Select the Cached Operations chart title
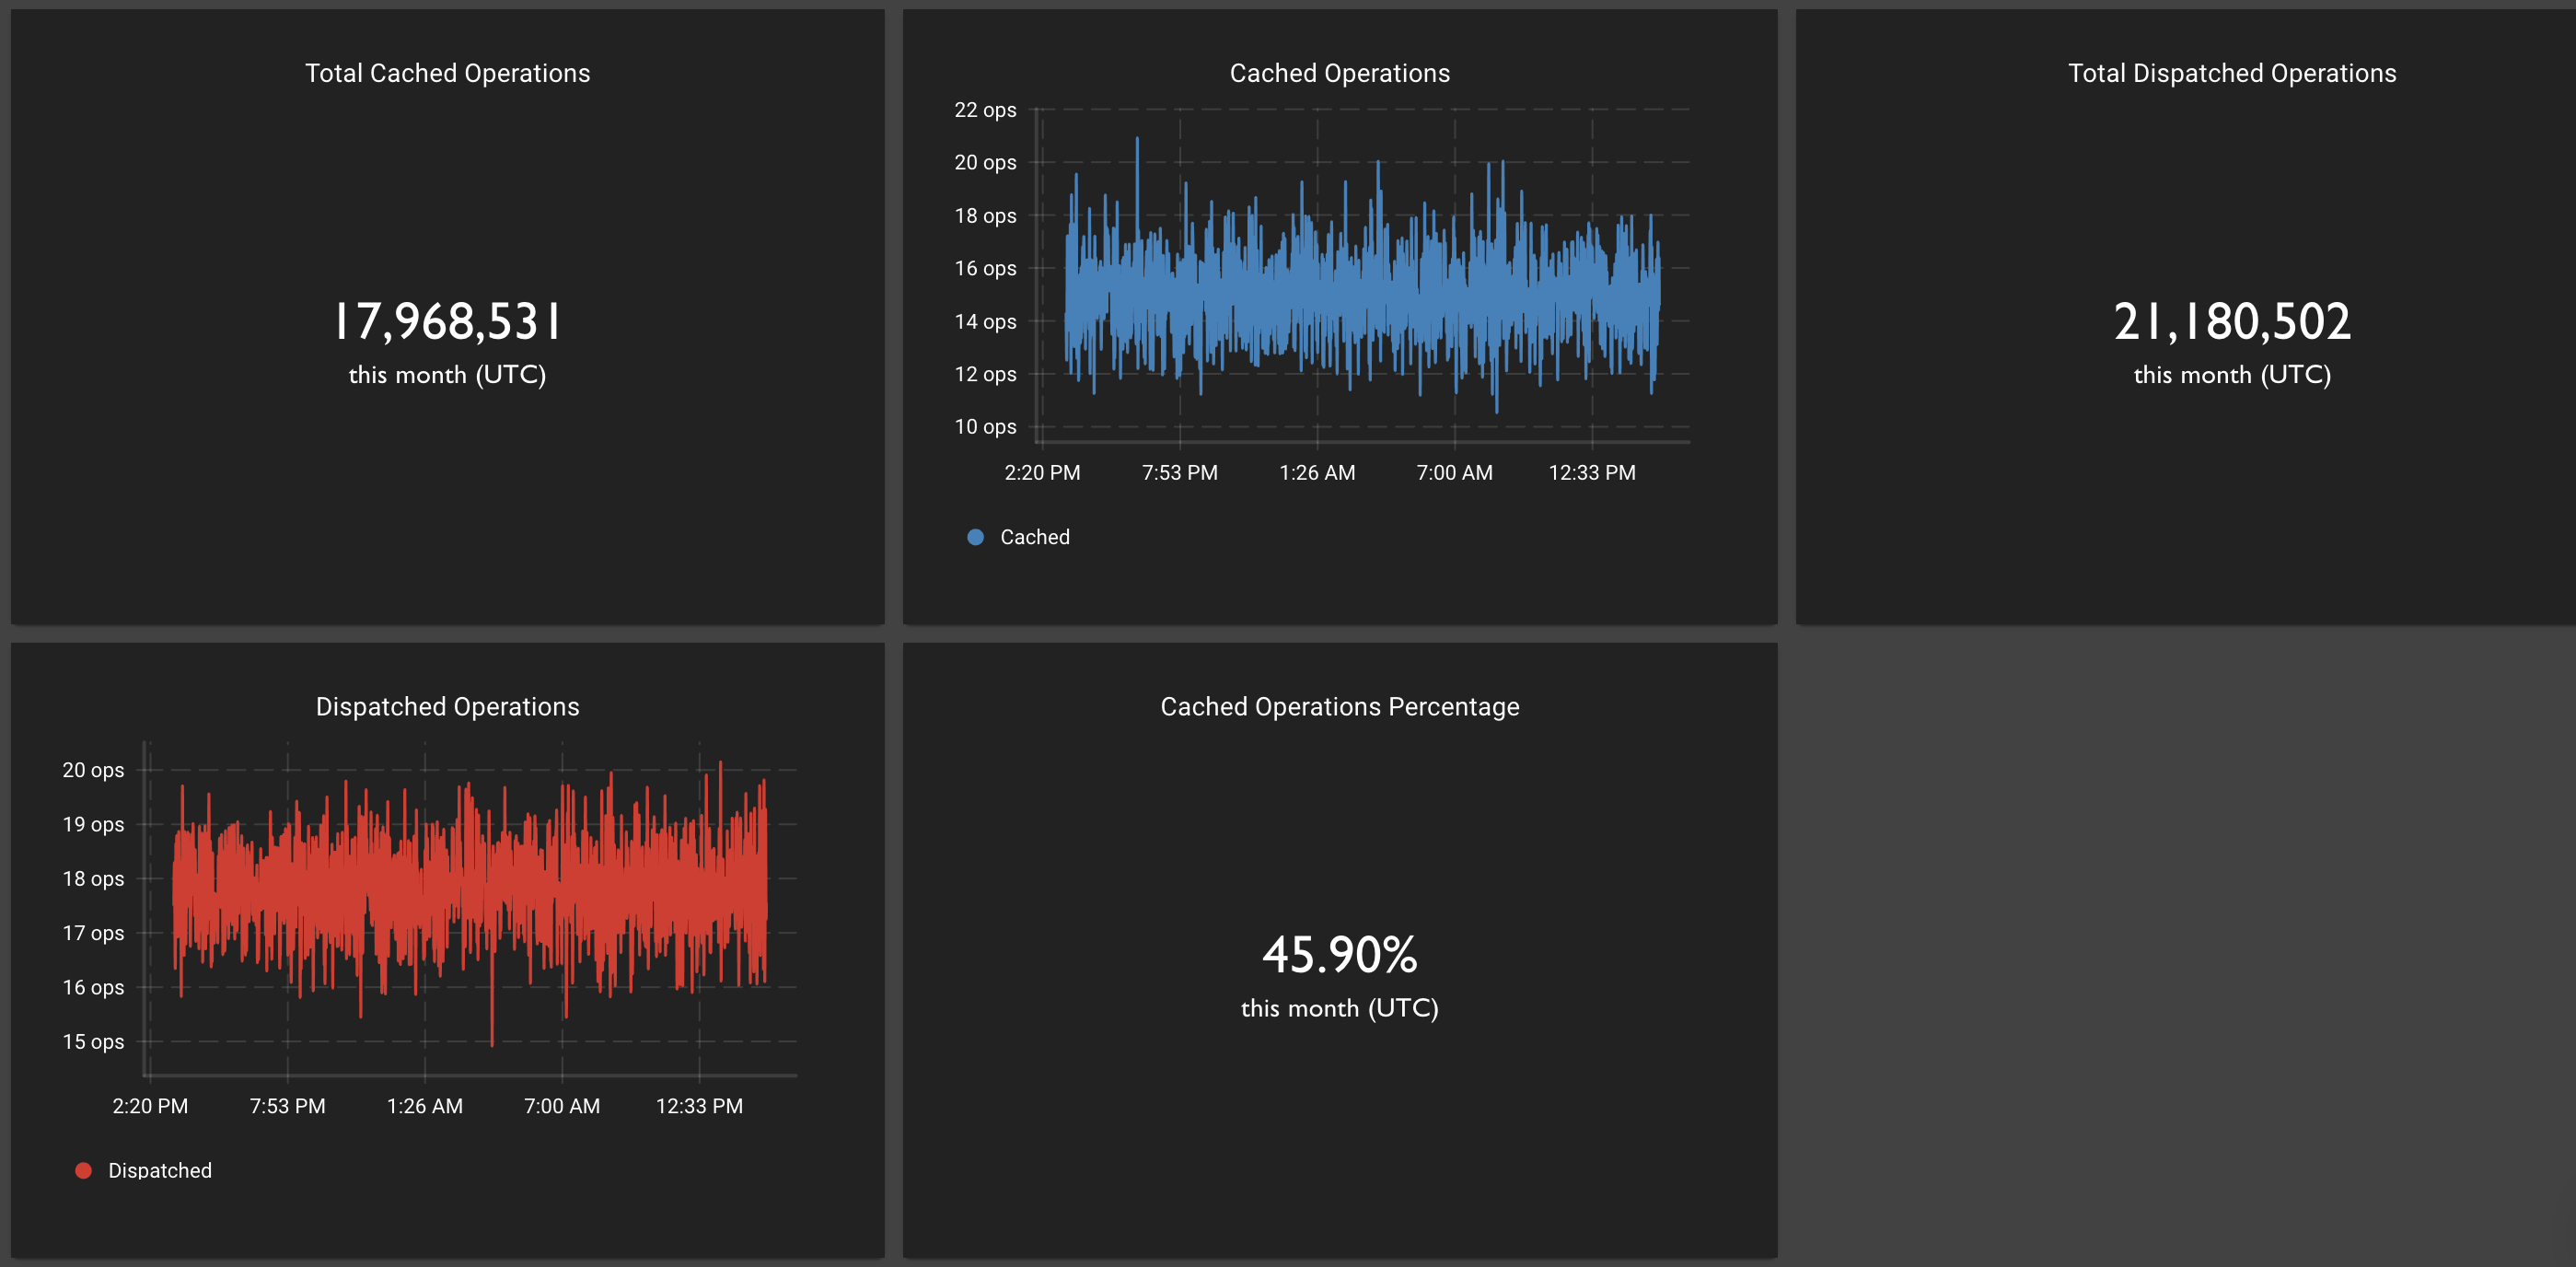2576x1267 pixels. tap(1339, 73)
